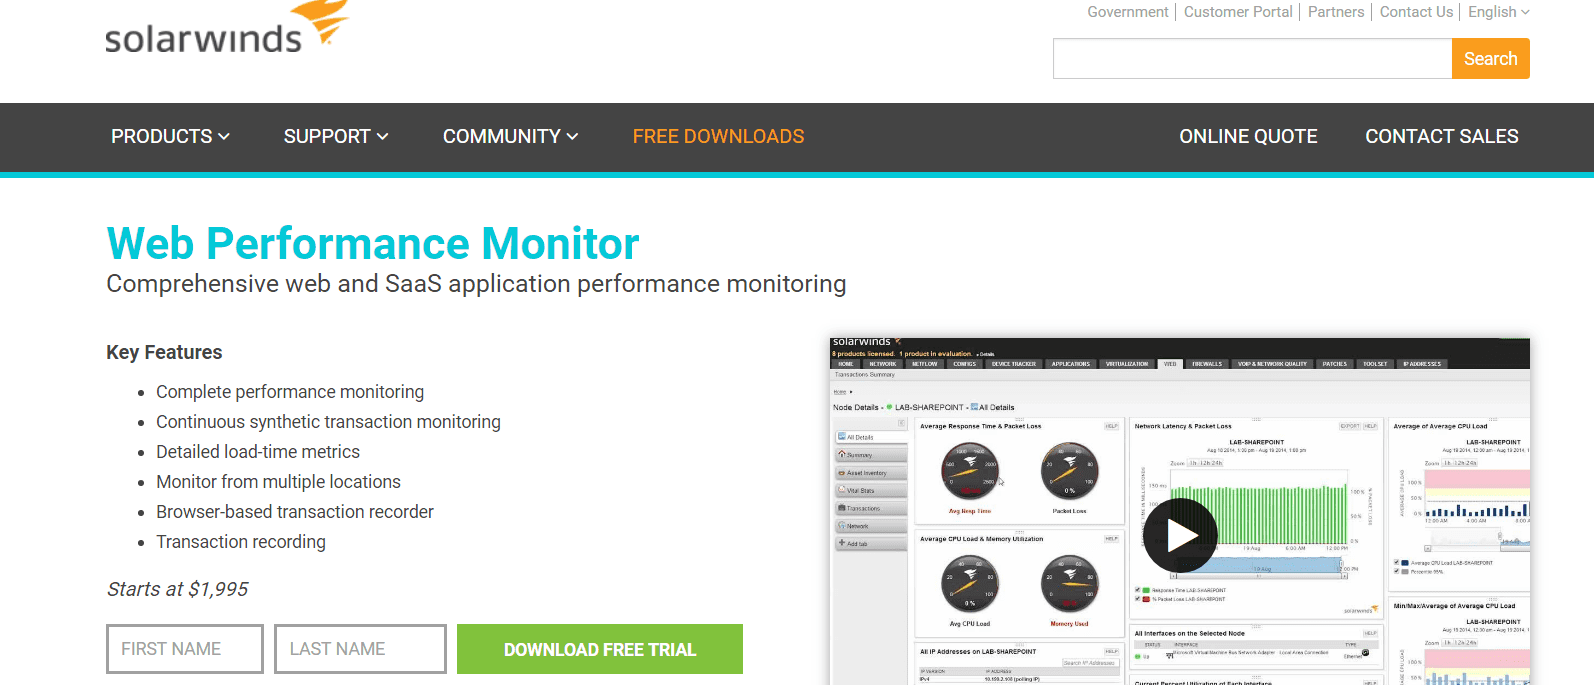Expand the English language dropdown
Viewport: 1594px width, 685px height.
coord(1499,12)
